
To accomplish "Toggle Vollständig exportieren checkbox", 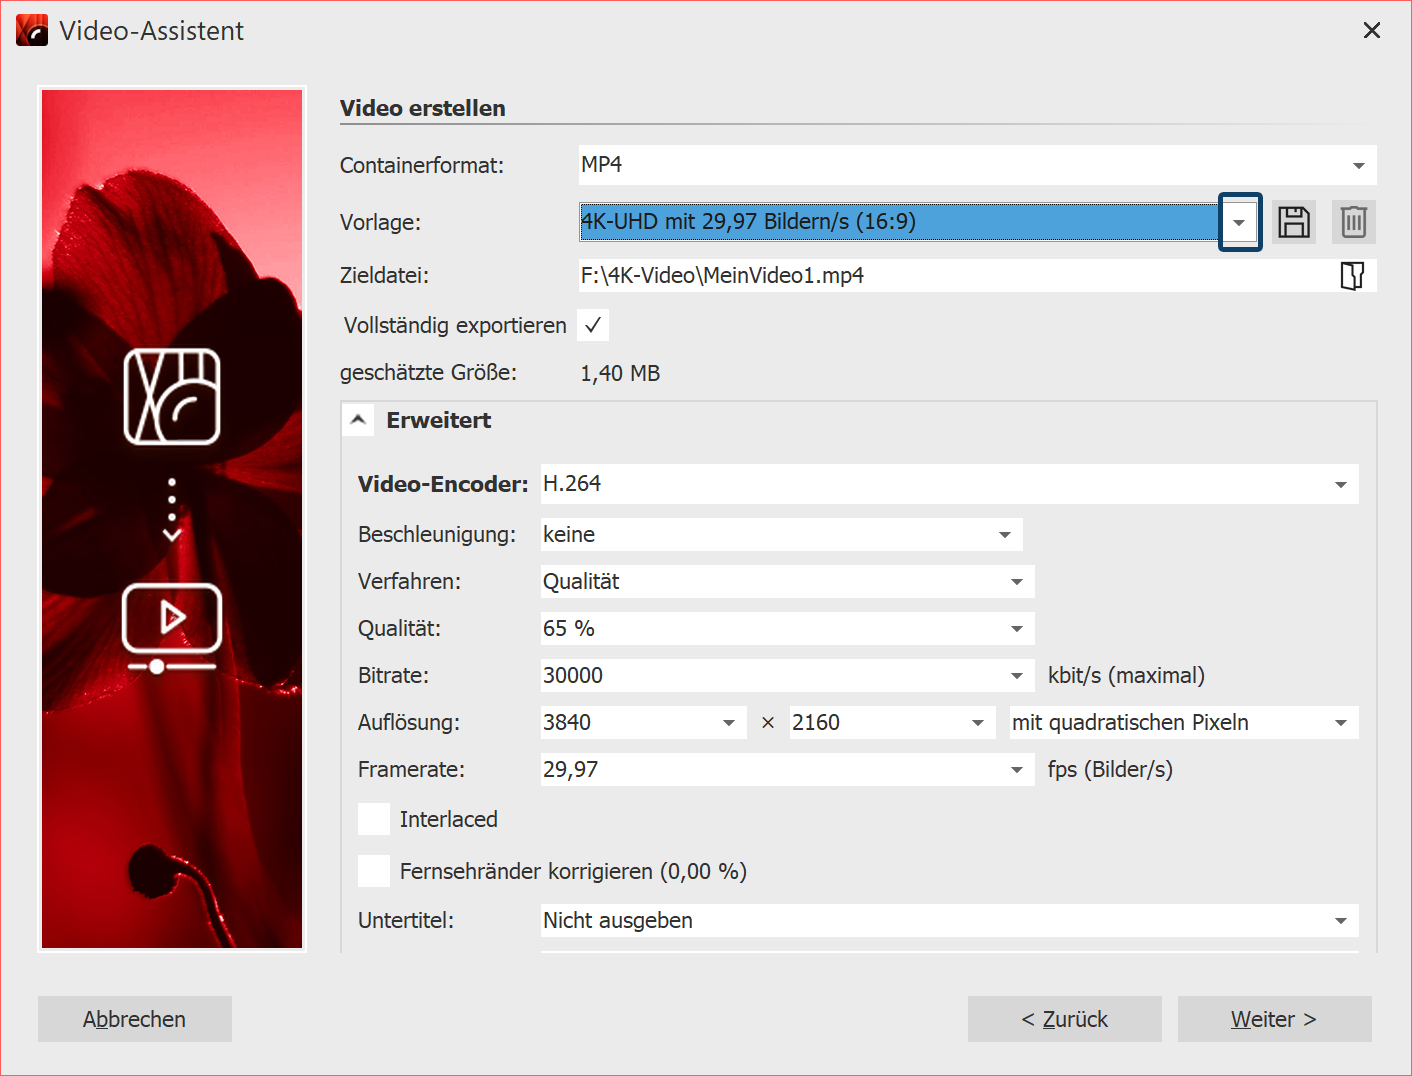I will point(593,324).
